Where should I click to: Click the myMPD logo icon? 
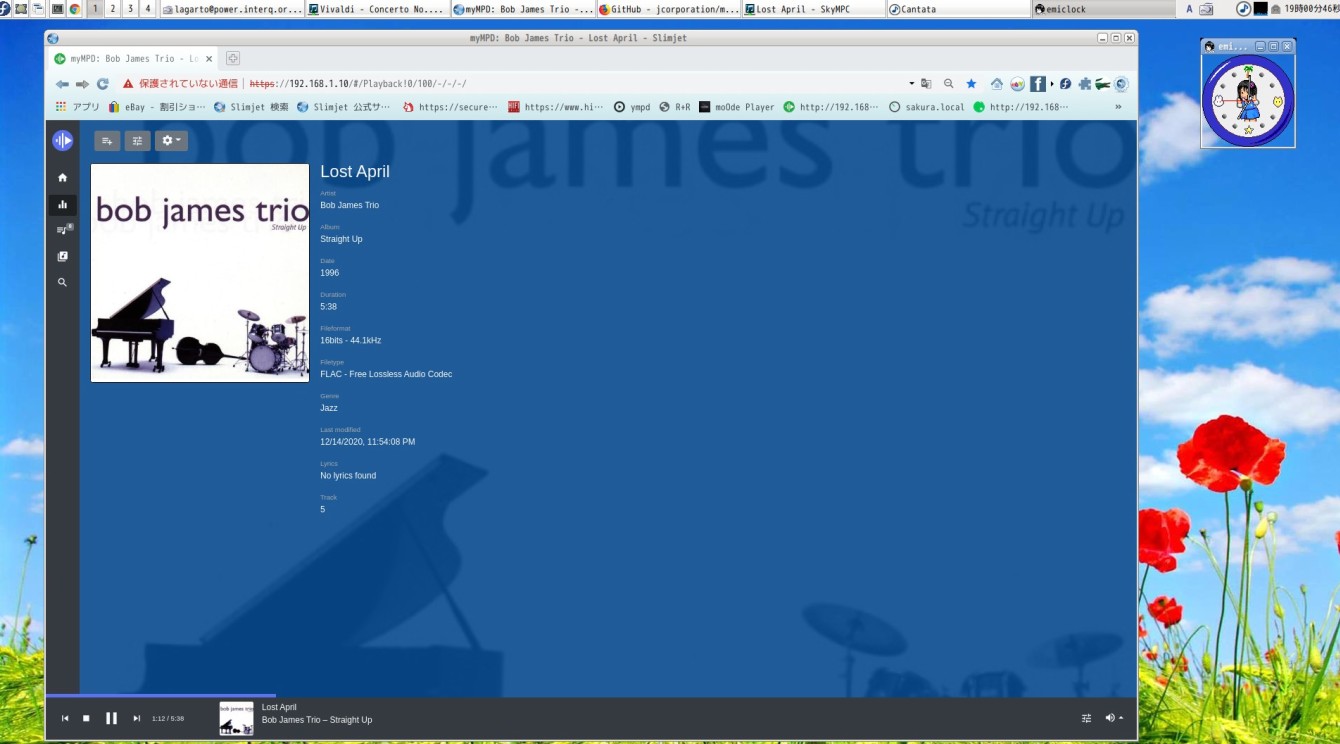point(62,141)
